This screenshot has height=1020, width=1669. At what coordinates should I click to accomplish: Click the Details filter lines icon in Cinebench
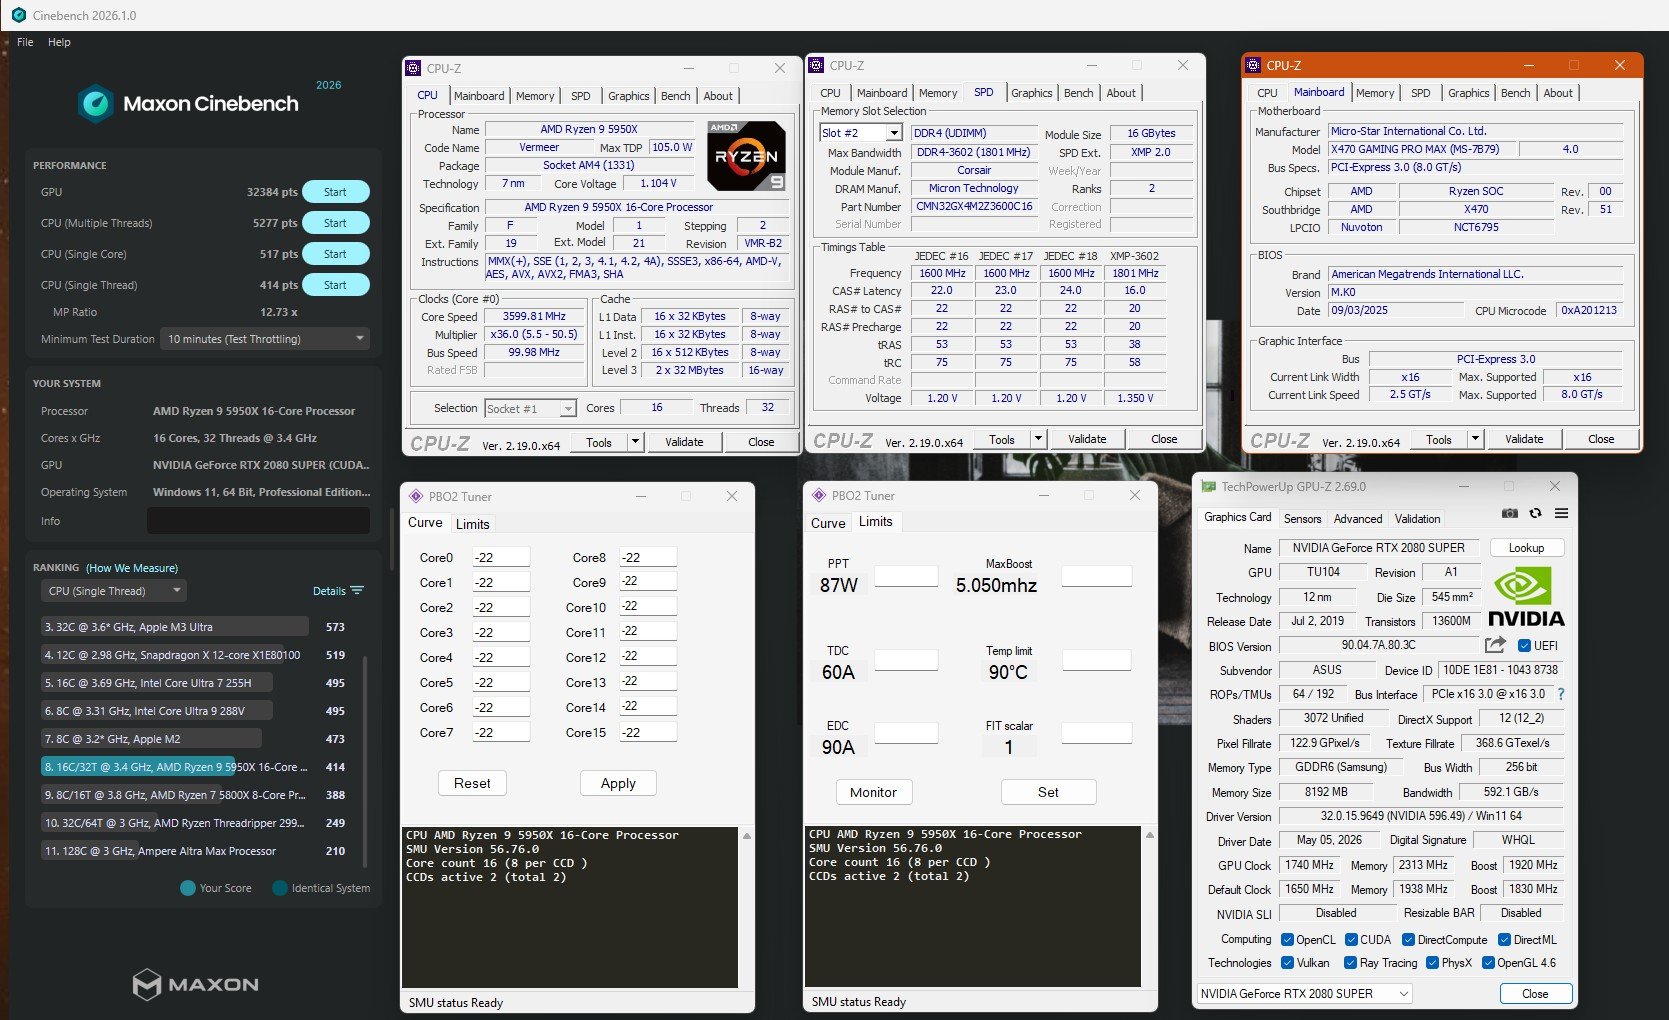point(357,591)
